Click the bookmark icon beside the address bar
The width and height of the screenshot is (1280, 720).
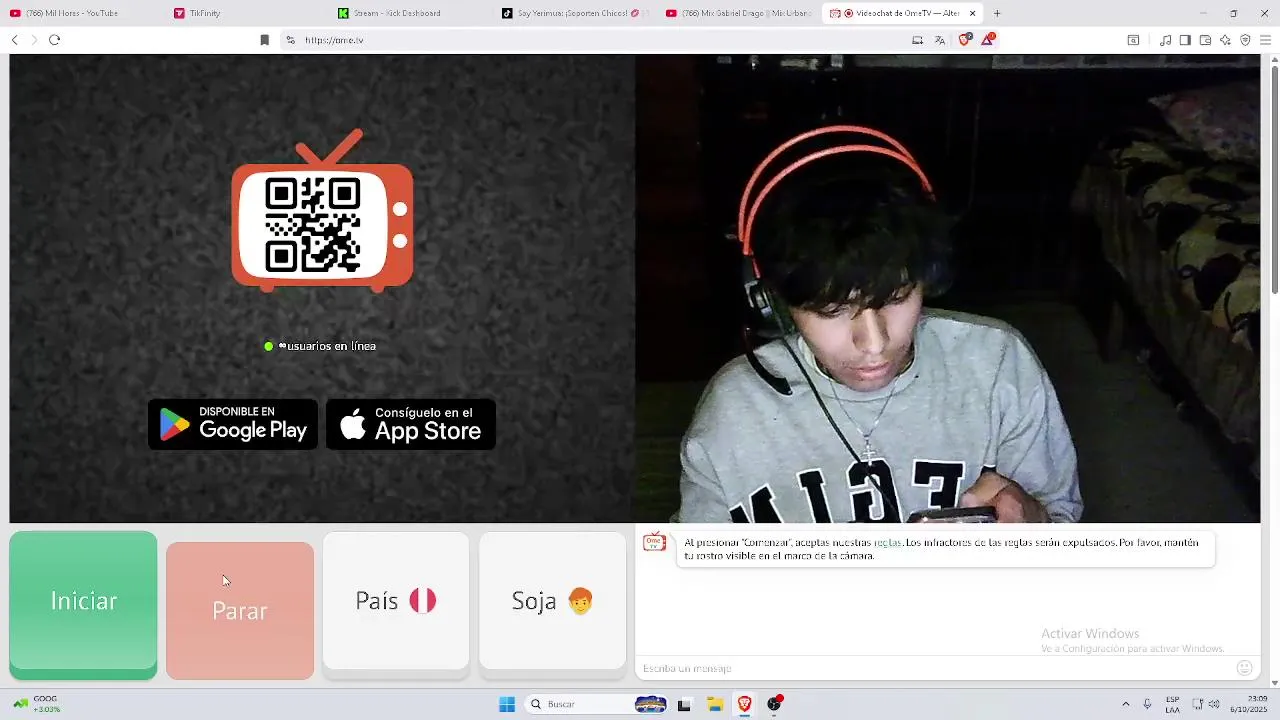[264, 40]
